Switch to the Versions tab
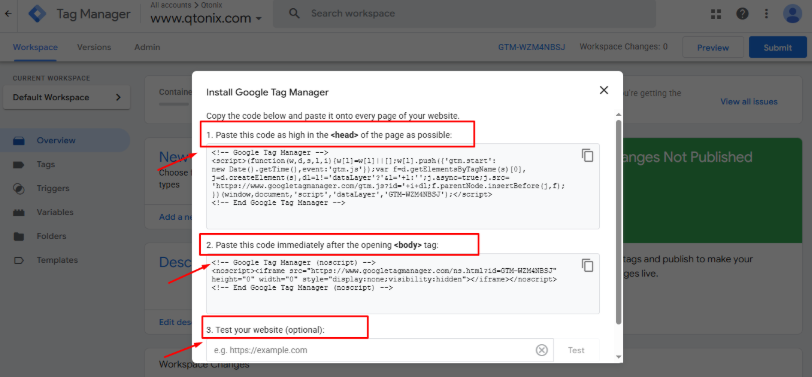 click(x=94, y=47)
